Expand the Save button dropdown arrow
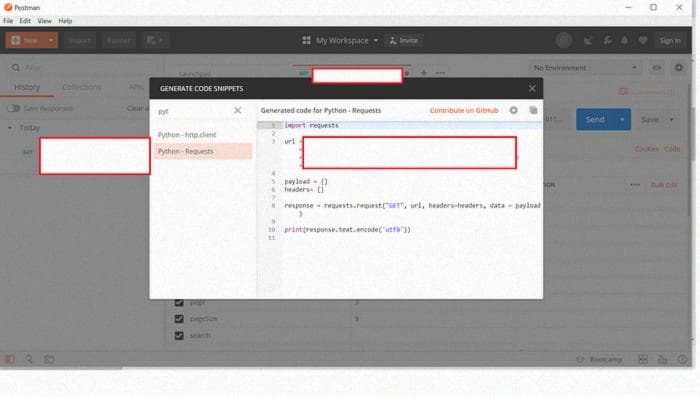 (x=671, y=119)
